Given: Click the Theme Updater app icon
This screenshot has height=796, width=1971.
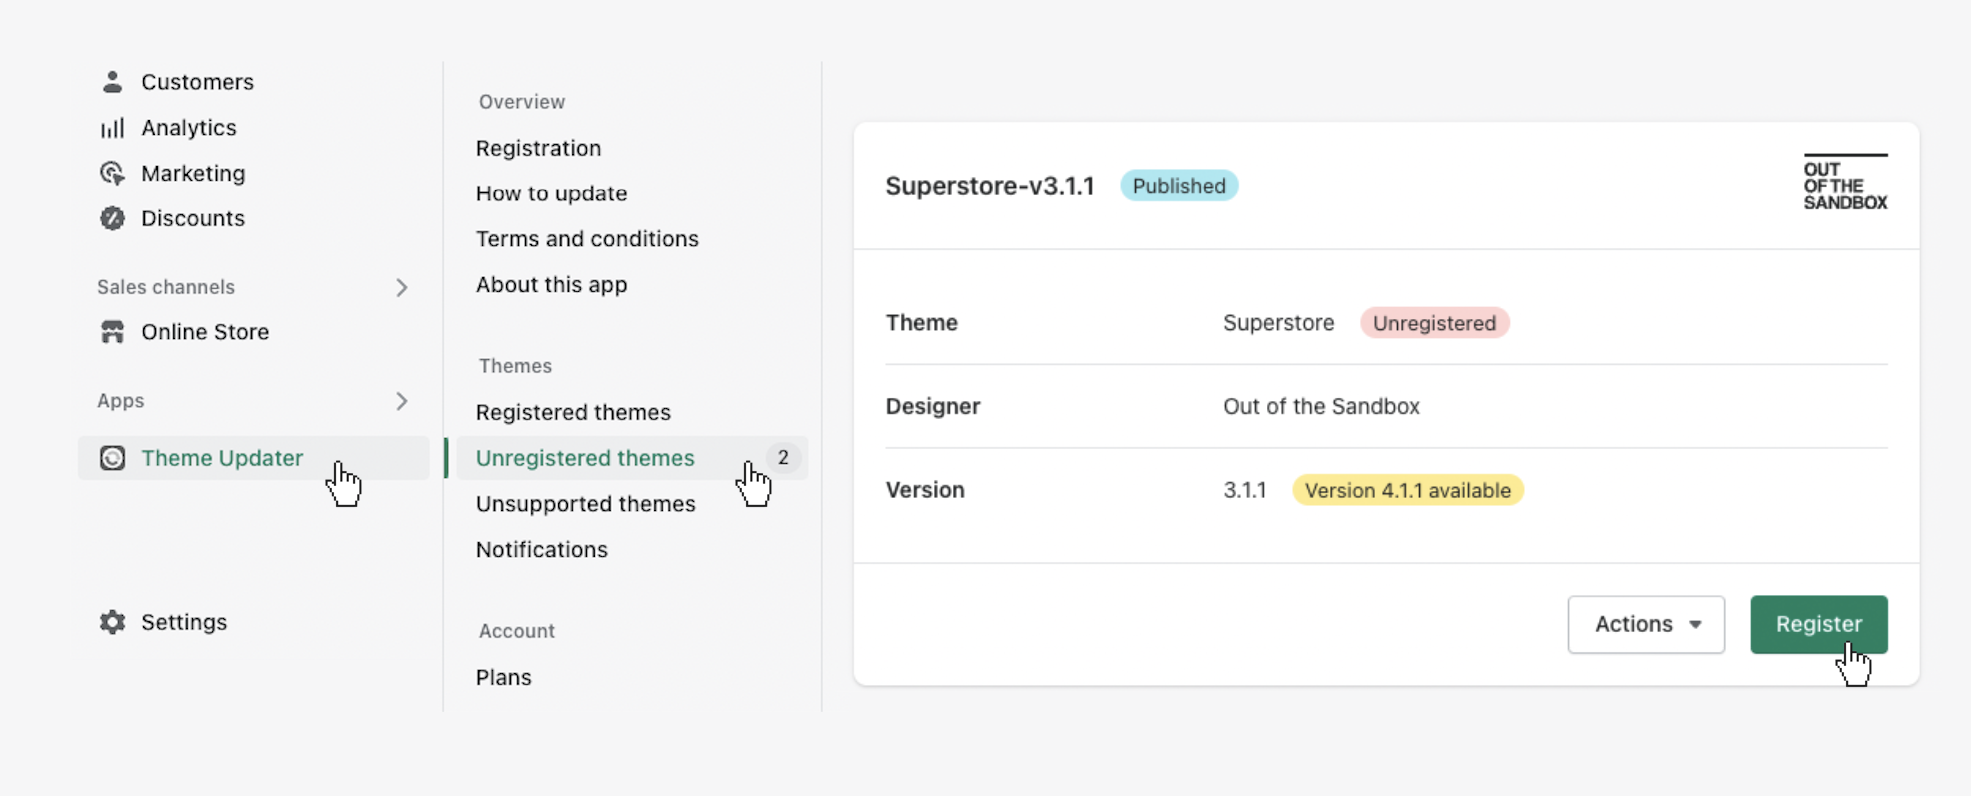Looking at the screenshot, I should pos(112,458).
